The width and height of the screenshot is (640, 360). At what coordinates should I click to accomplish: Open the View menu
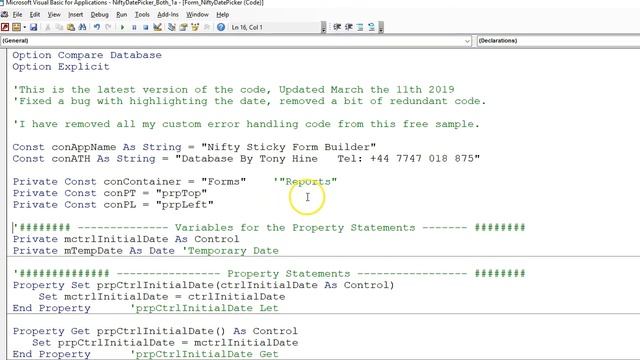pos(54,14)
